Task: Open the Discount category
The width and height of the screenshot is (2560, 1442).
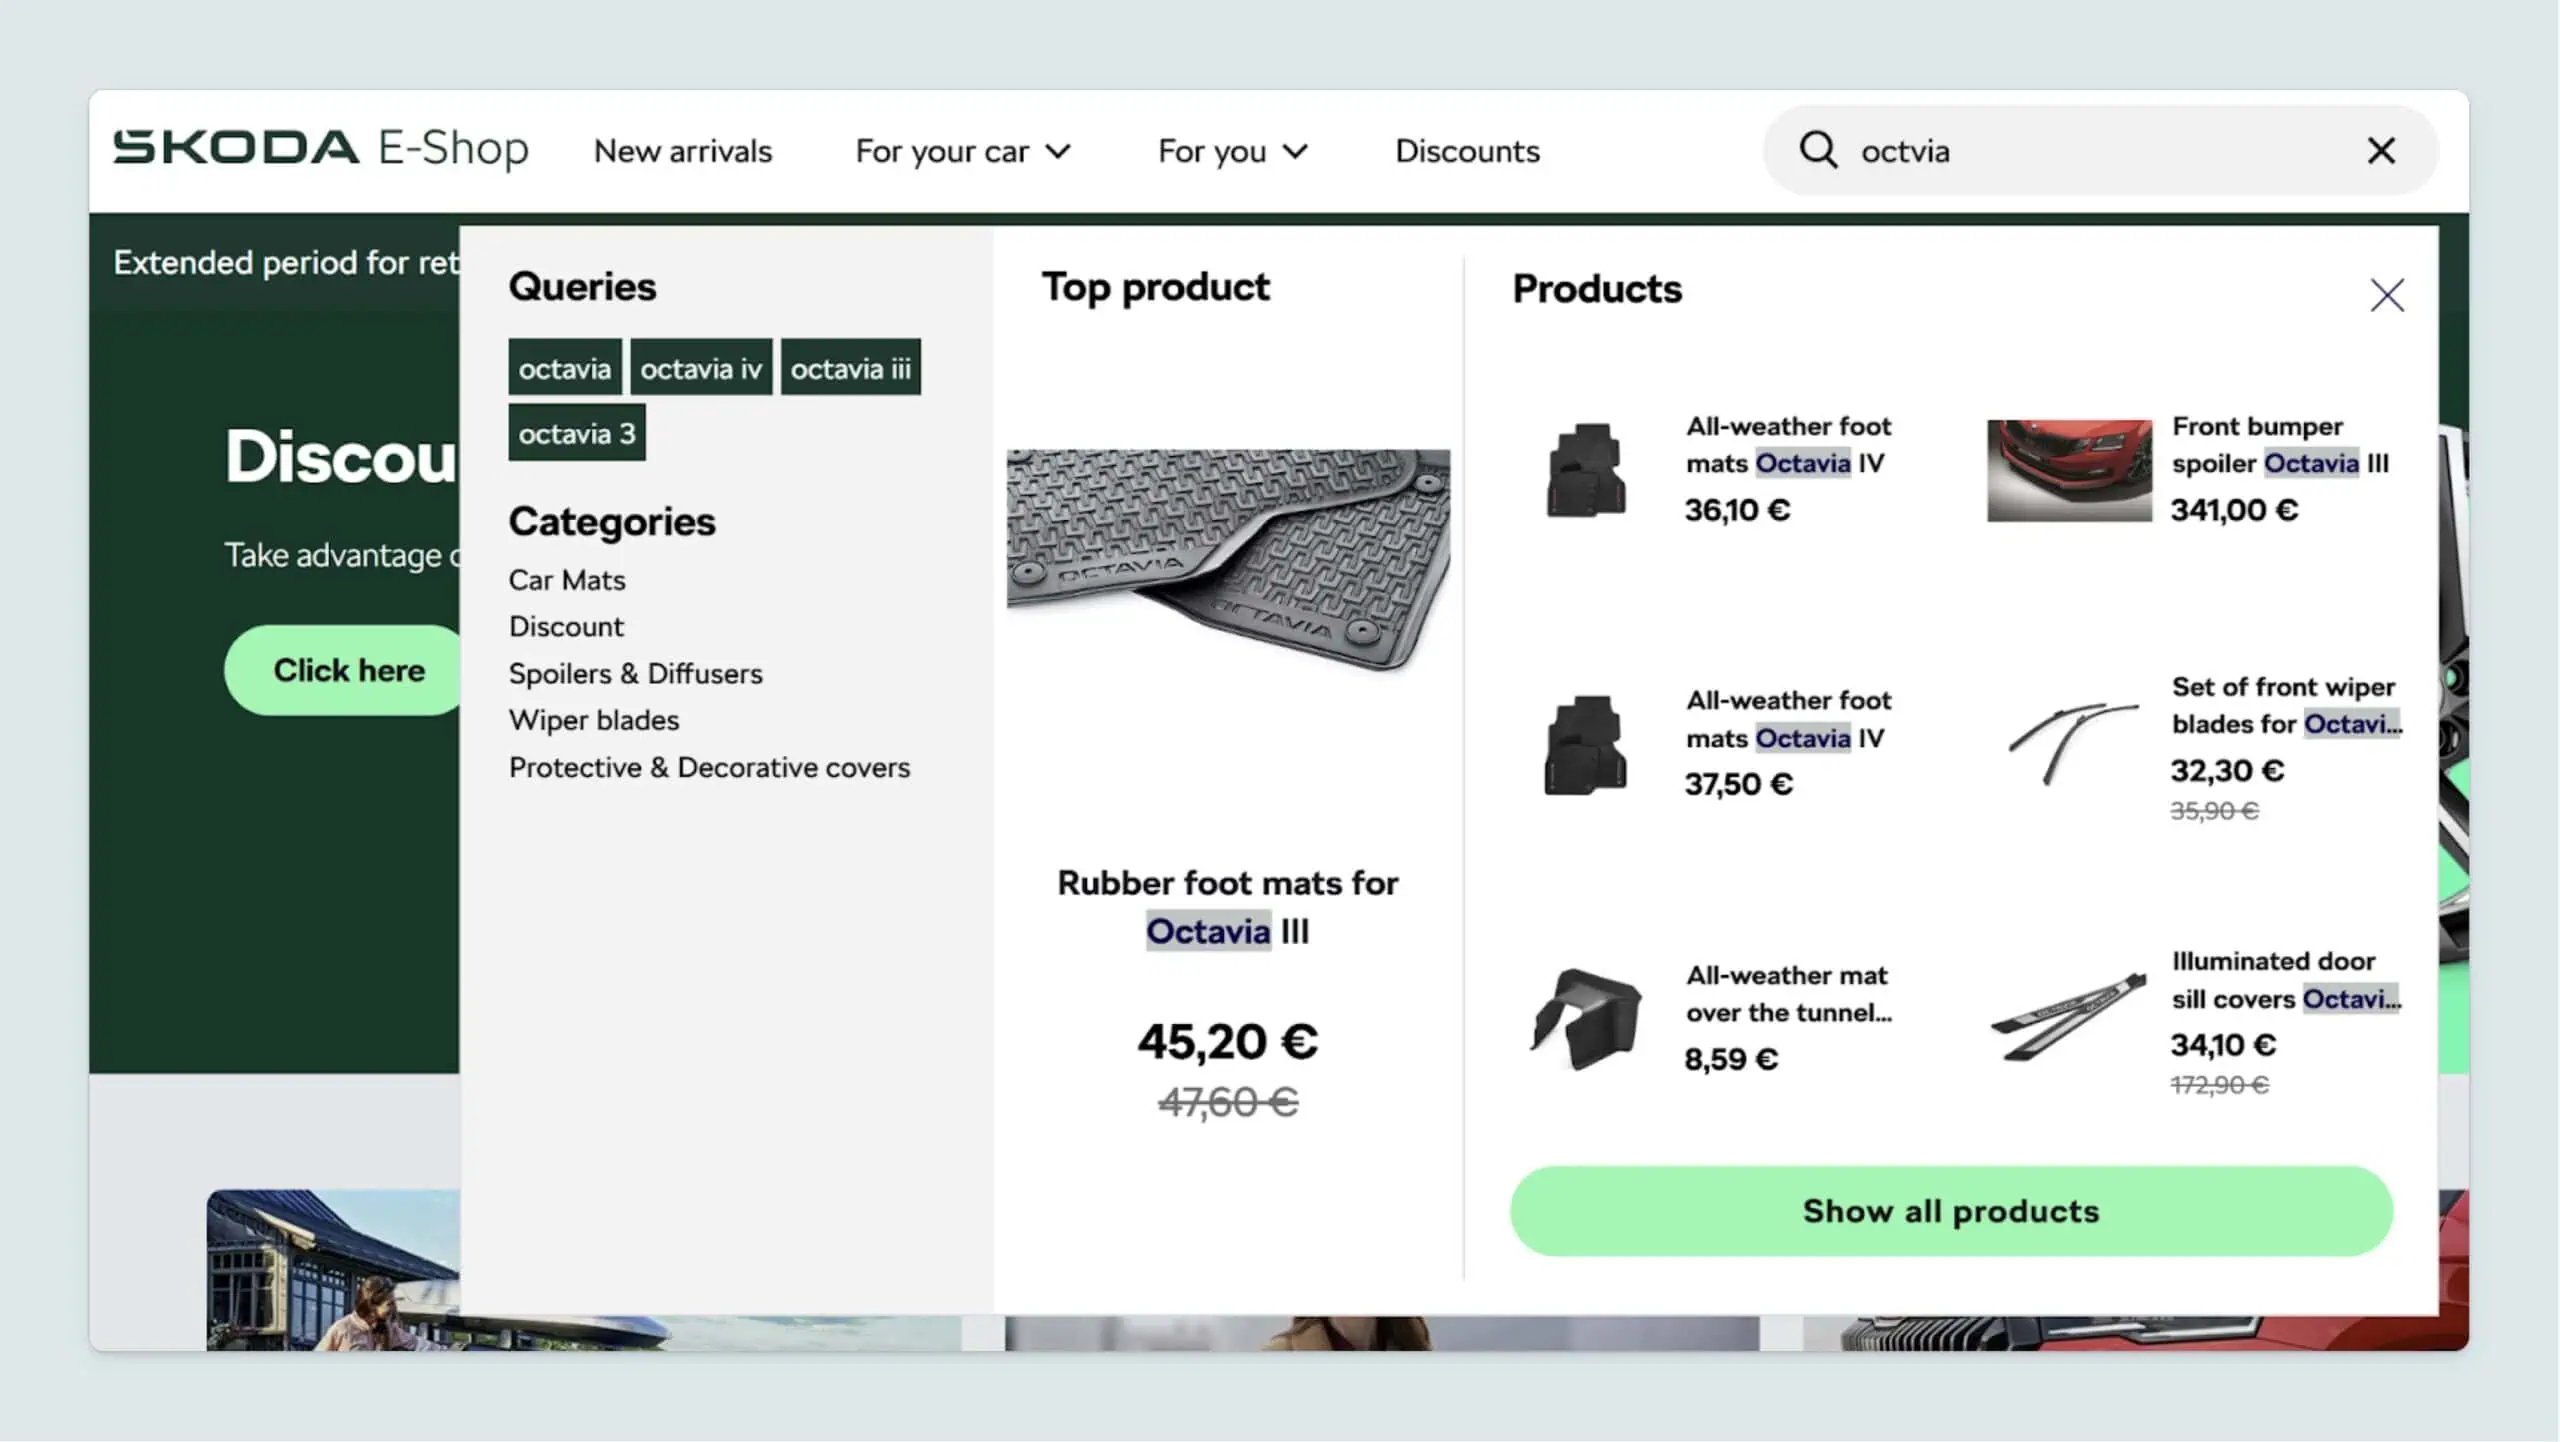Action: pos(566,626)
